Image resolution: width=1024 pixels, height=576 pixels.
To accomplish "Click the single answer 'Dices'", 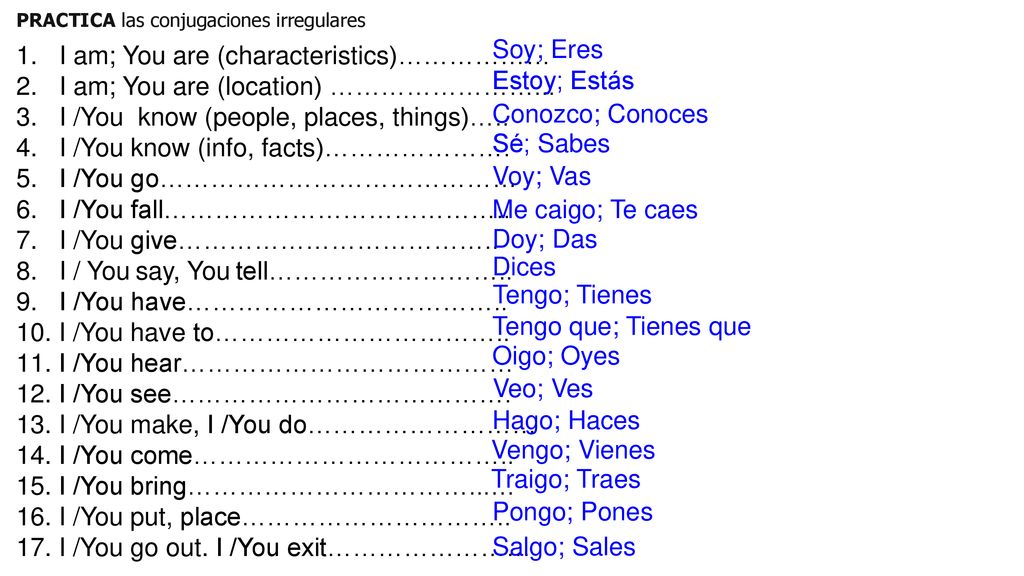I will [x=524, y=267].
